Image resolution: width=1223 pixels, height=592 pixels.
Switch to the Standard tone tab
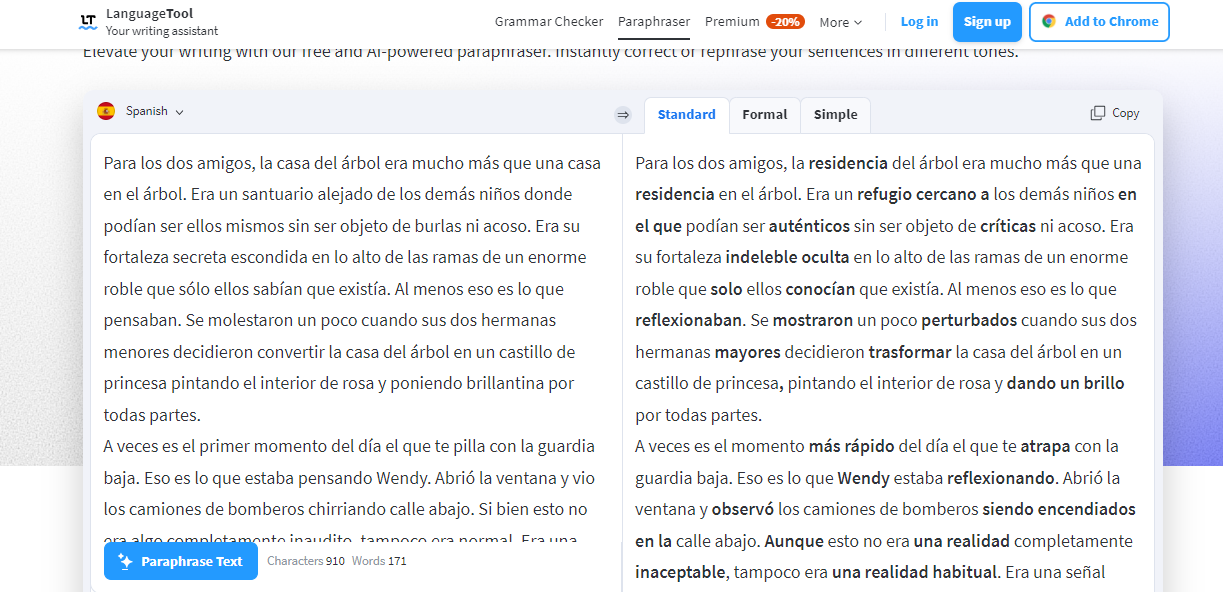click(x=686, y=114)
